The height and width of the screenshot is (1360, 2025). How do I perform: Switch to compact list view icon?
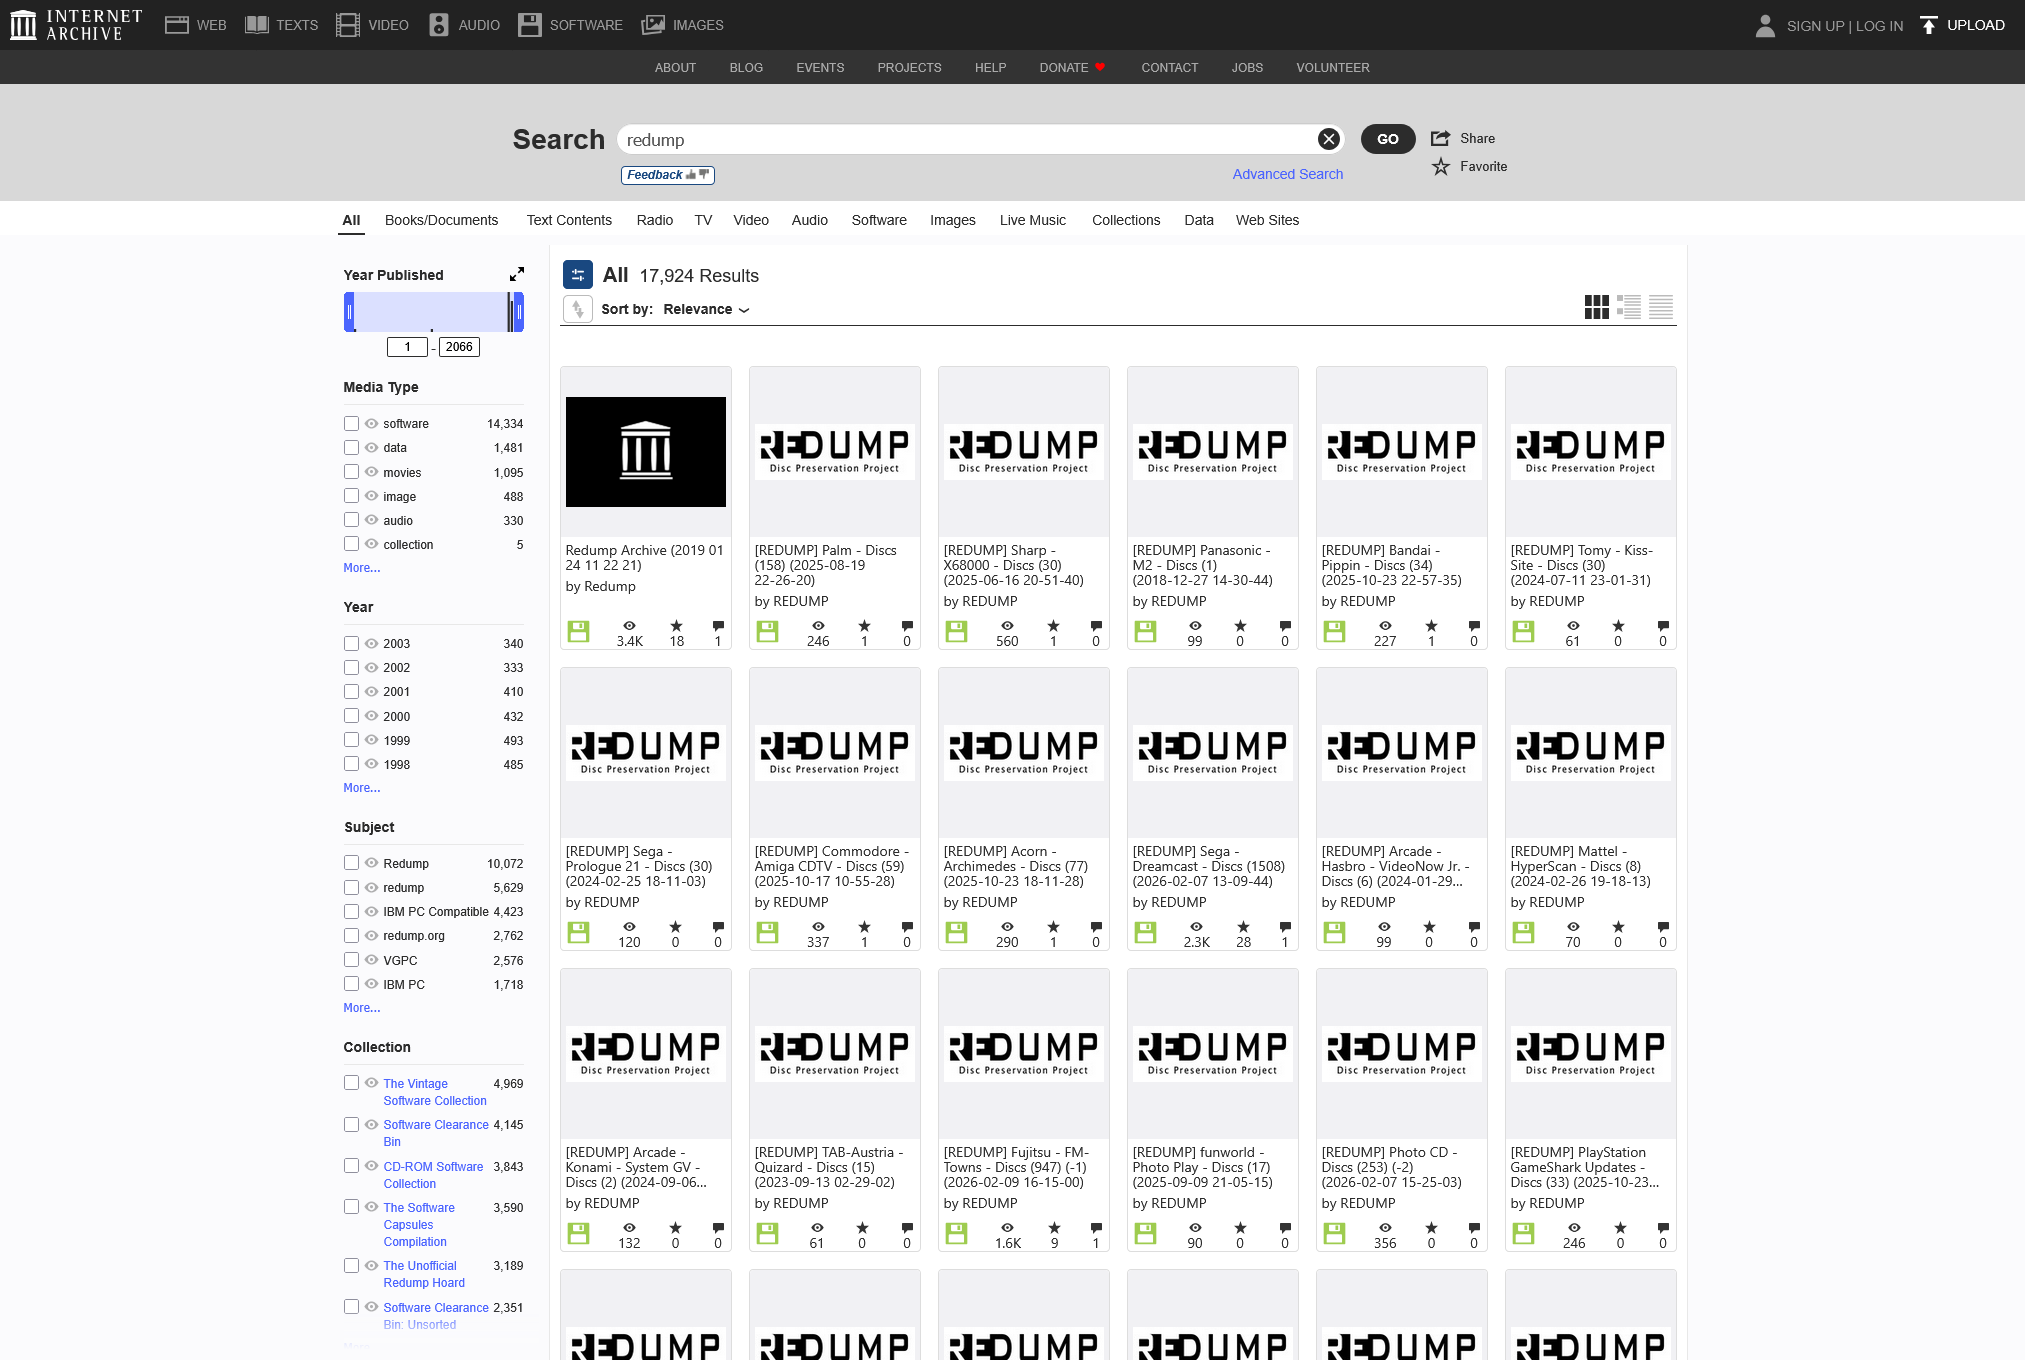1661,307
